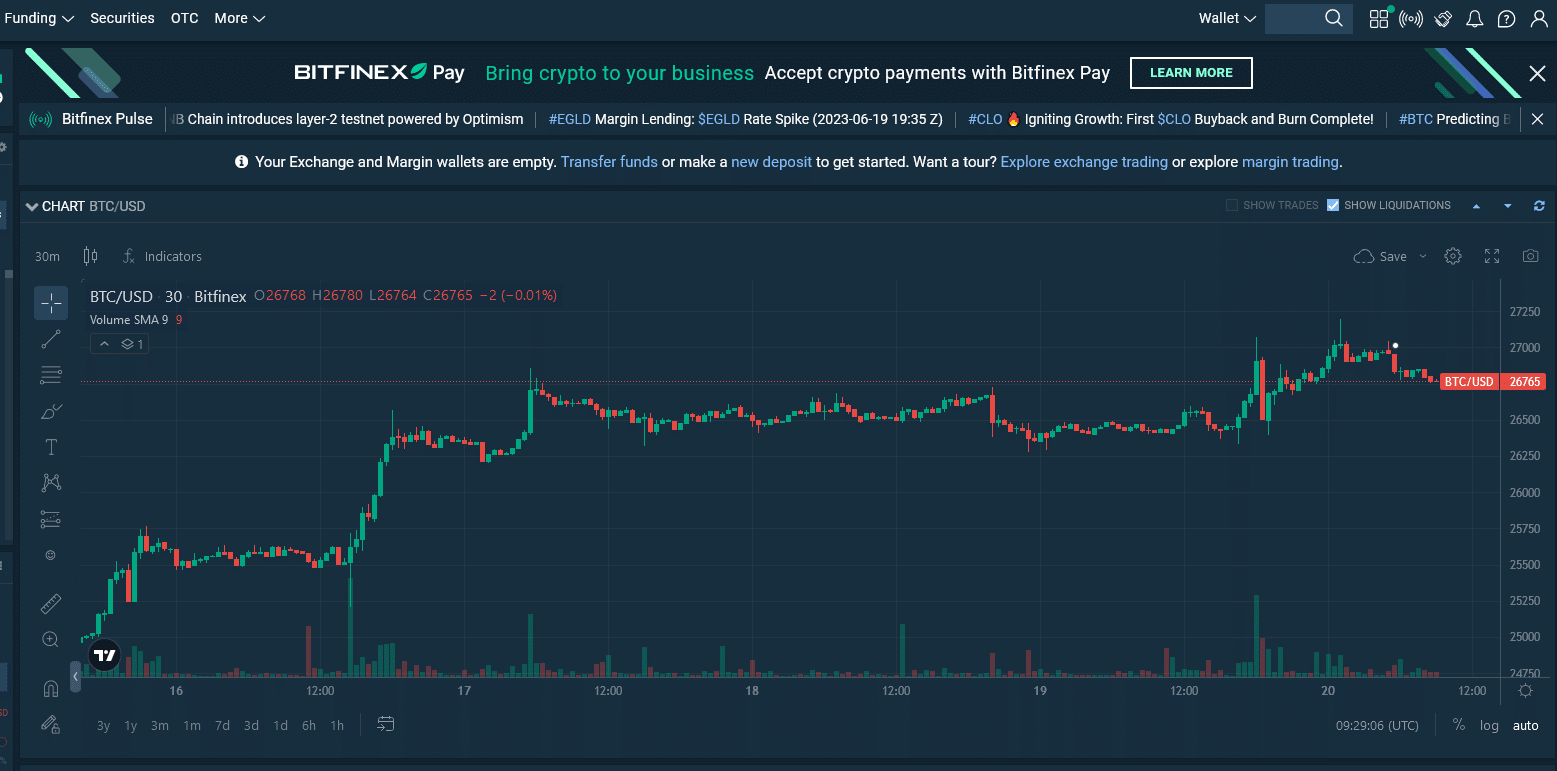1557x771 pixels.
Task: Open candlestick chart style selector
Action: [90, 256]
